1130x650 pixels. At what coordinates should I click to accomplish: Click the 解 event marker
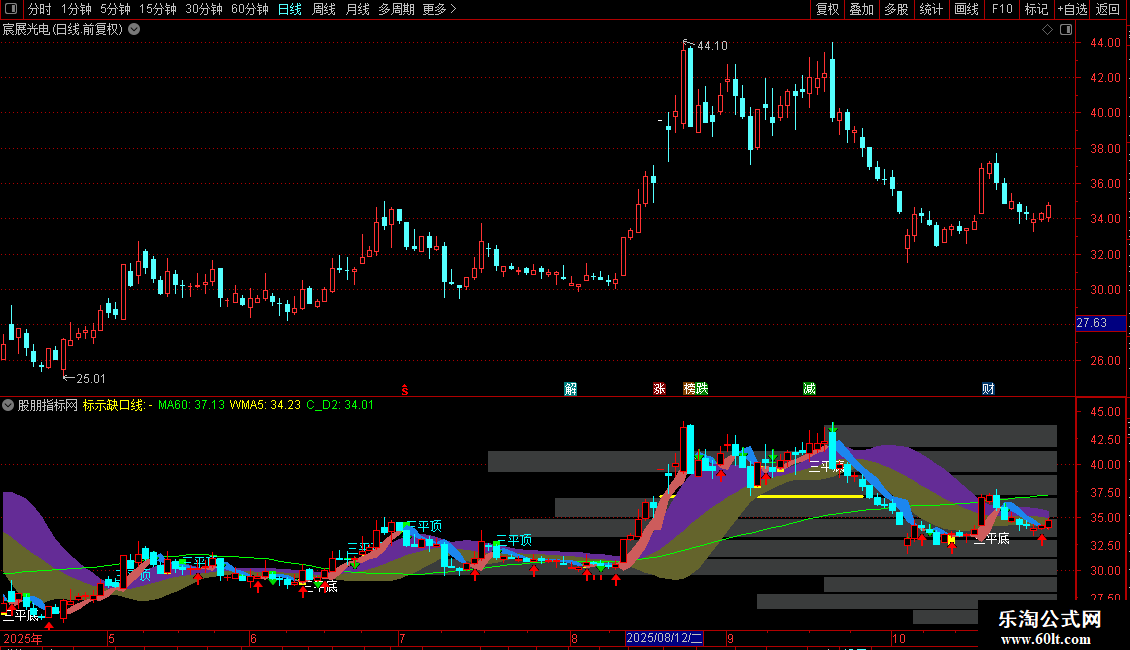[x=571, y=389]
